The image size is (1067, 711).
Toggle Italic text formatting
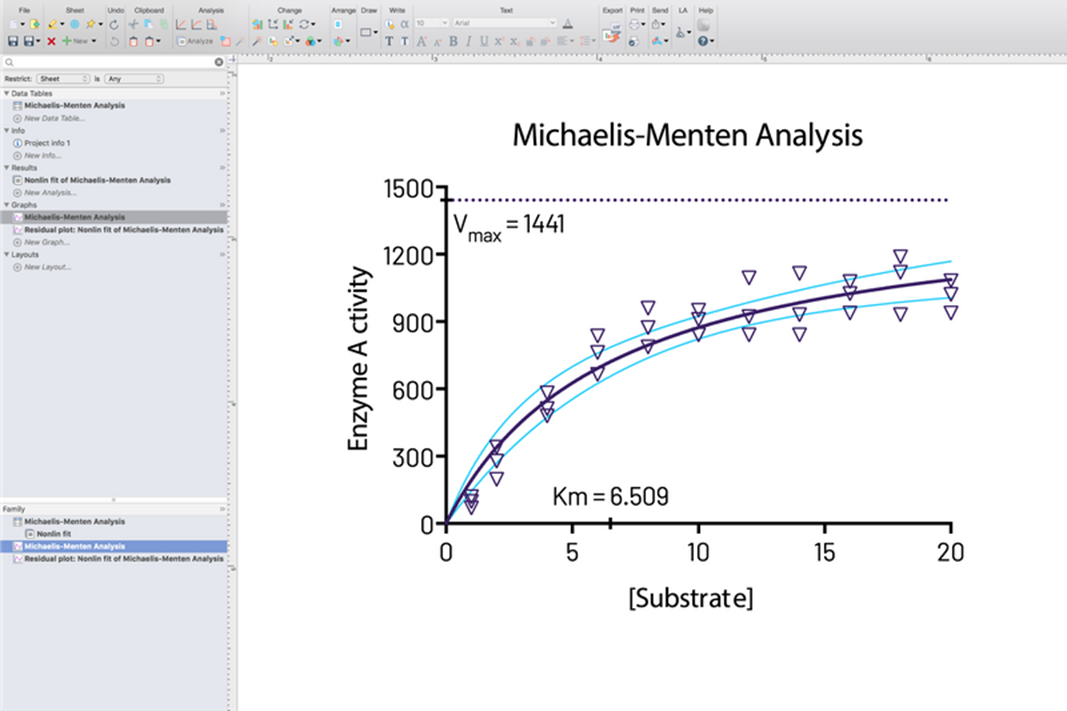point(468,41)
